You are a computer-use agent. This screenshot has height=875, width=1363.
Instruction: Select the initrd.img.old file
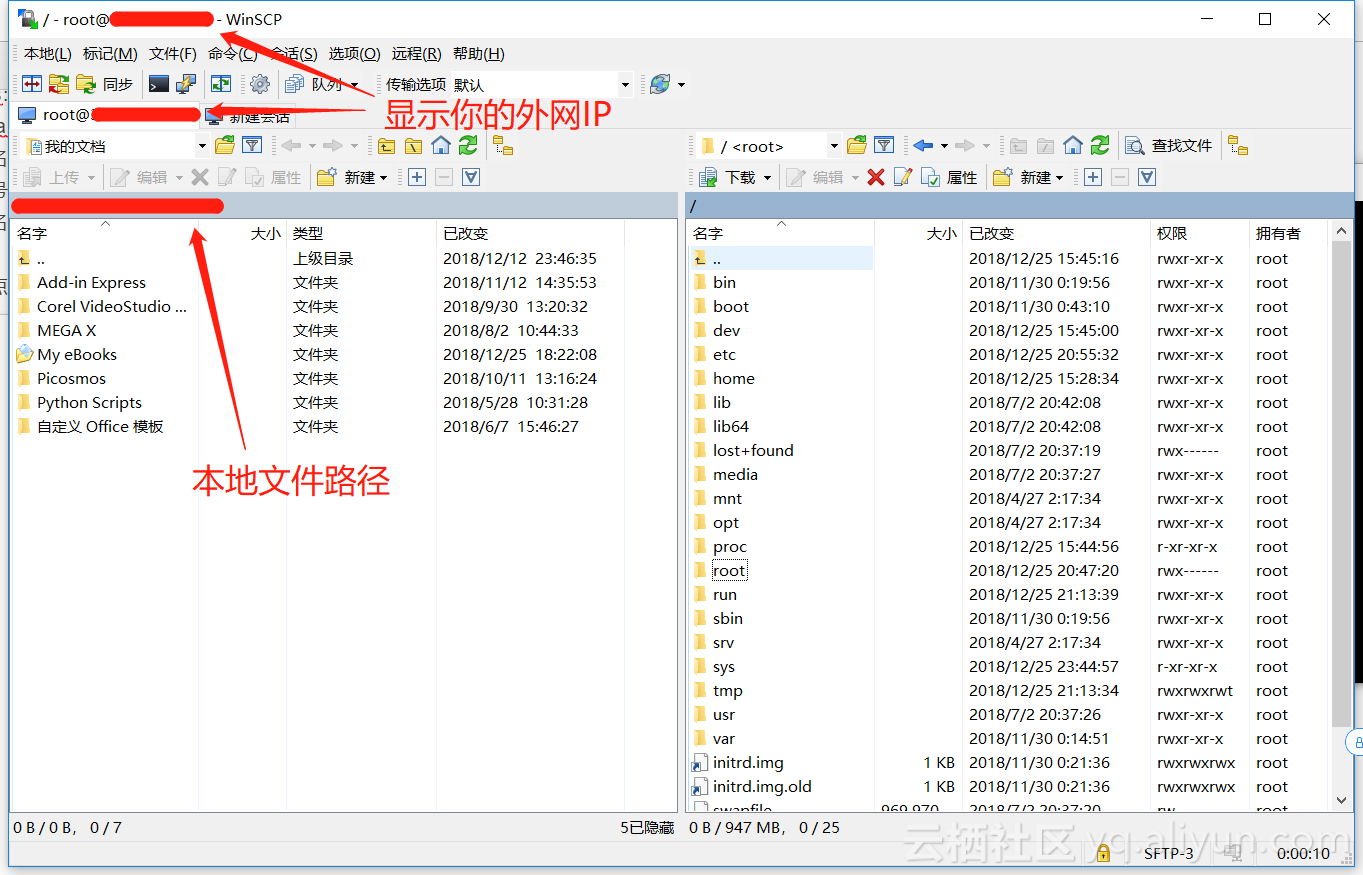762,787
